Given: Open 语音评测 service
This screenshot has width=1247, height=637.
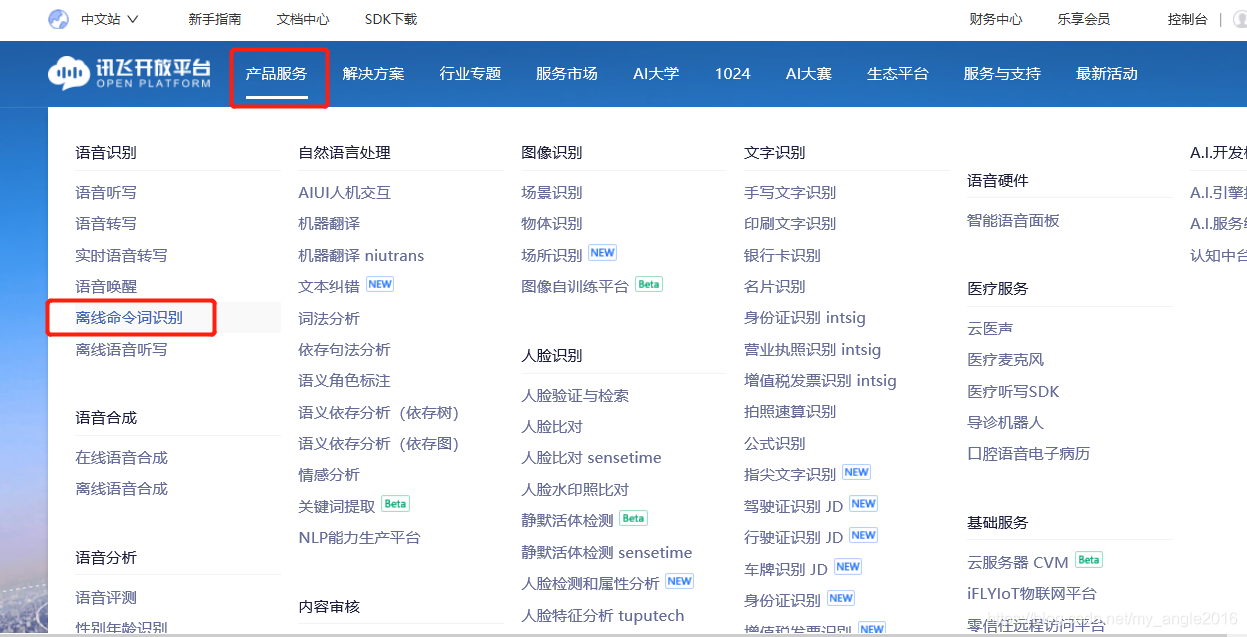Looking at the screenshot, I should click(106, 597).
